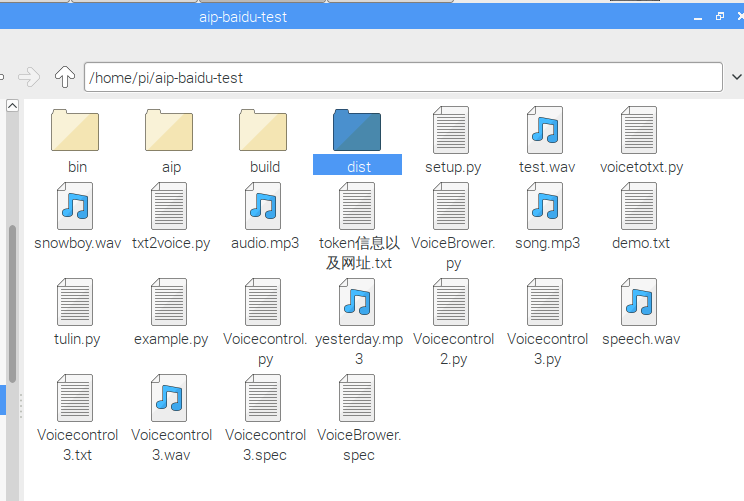
Task: Click the "build" folder name label
Action: click(265, 167)
